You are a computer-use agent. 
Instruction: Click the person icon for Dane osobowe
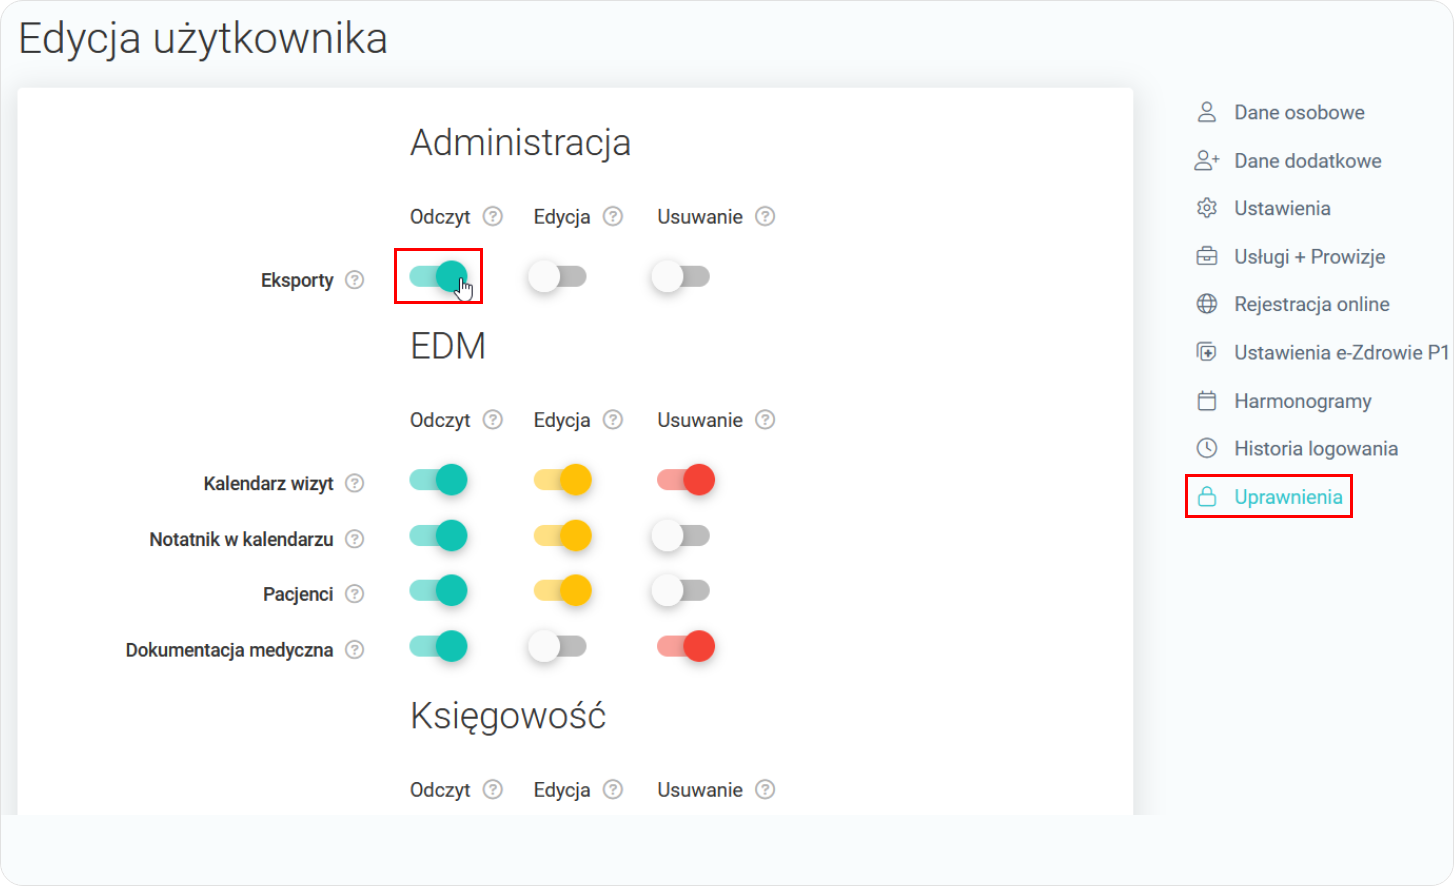tap(1207, 112)
